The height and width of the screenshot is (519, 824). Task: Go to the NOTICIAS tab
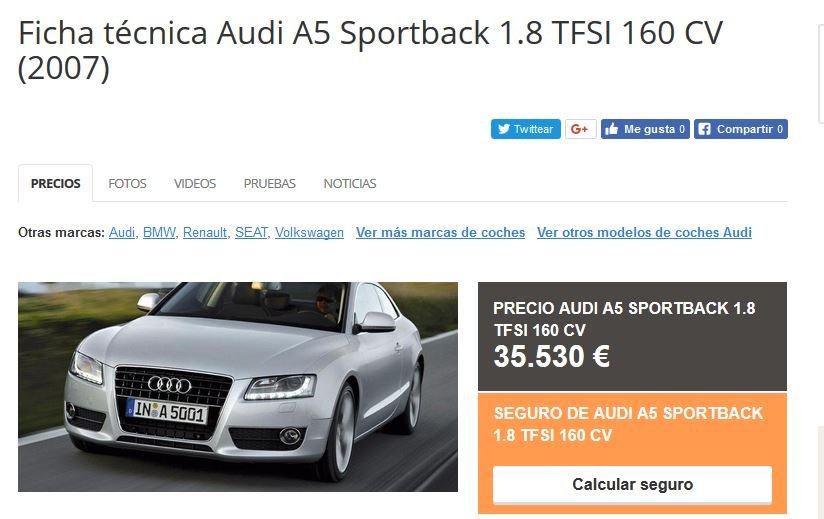click(350, 183)
